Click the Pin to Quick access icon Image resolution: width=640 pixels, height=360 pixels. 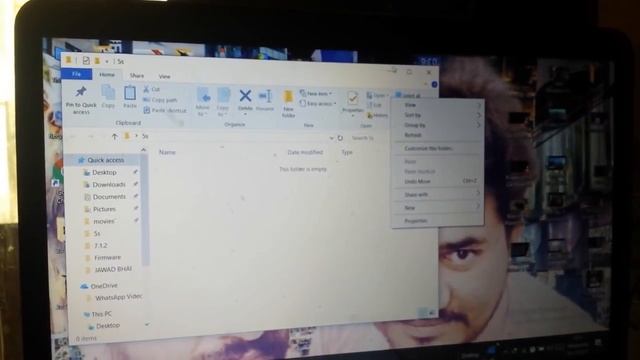[x=81, y=91]
